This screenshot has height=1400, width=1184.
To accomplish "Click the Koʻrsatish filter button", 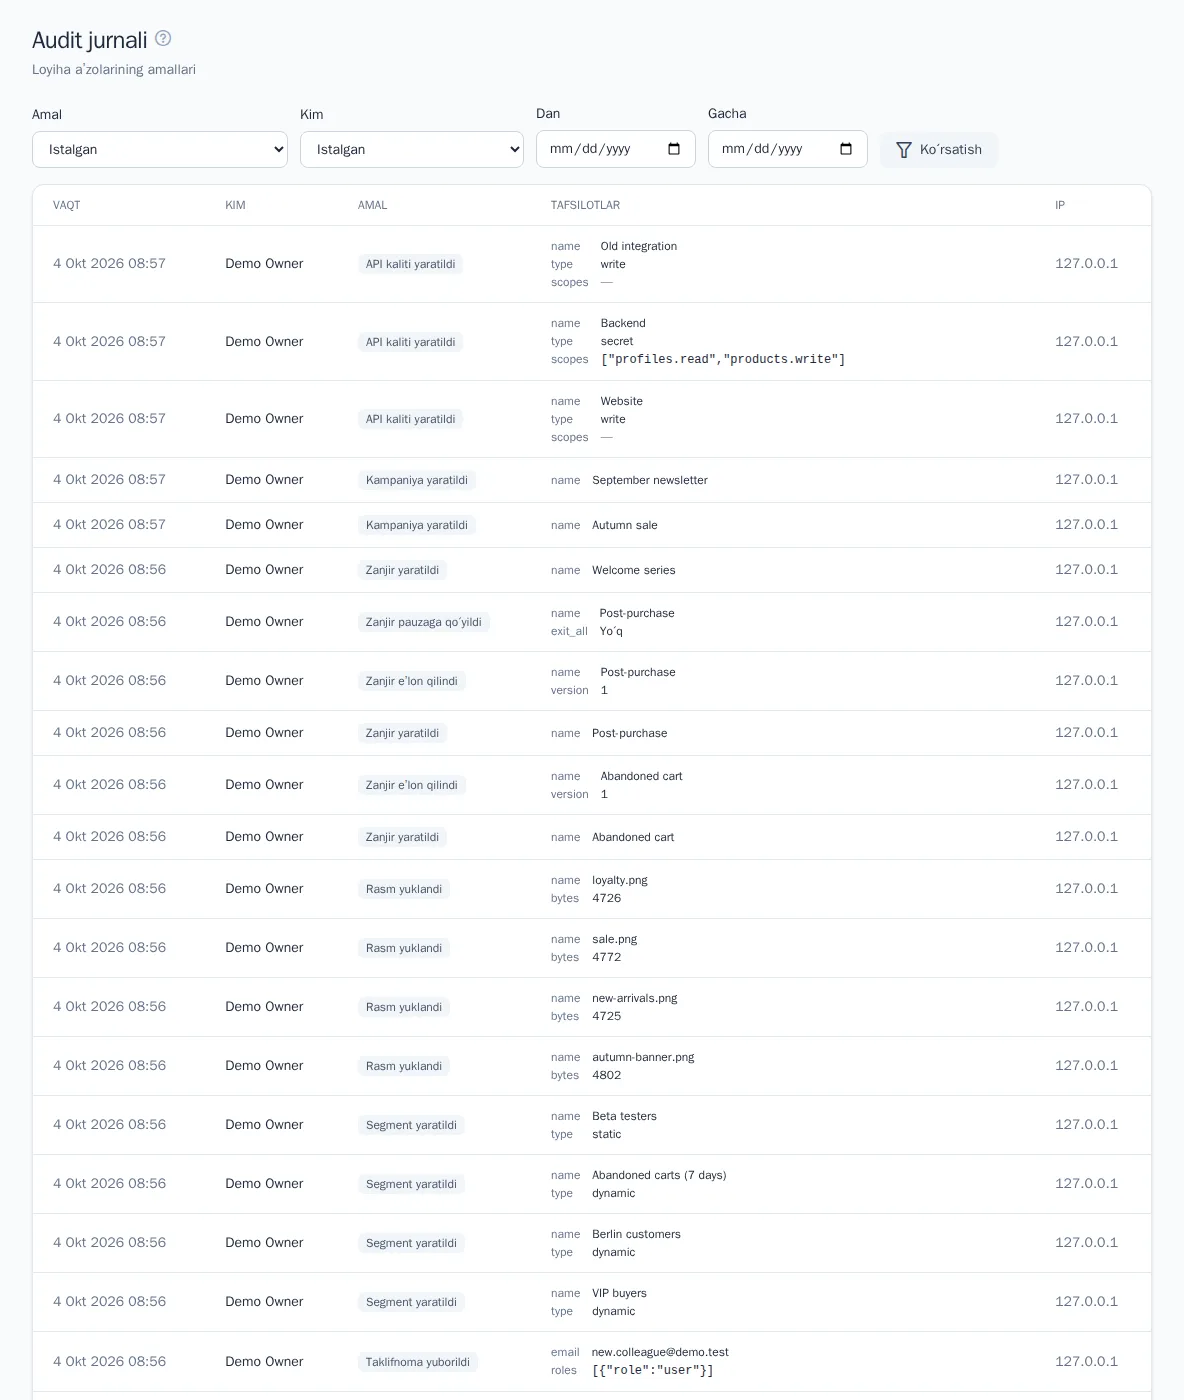I will 939,149.
